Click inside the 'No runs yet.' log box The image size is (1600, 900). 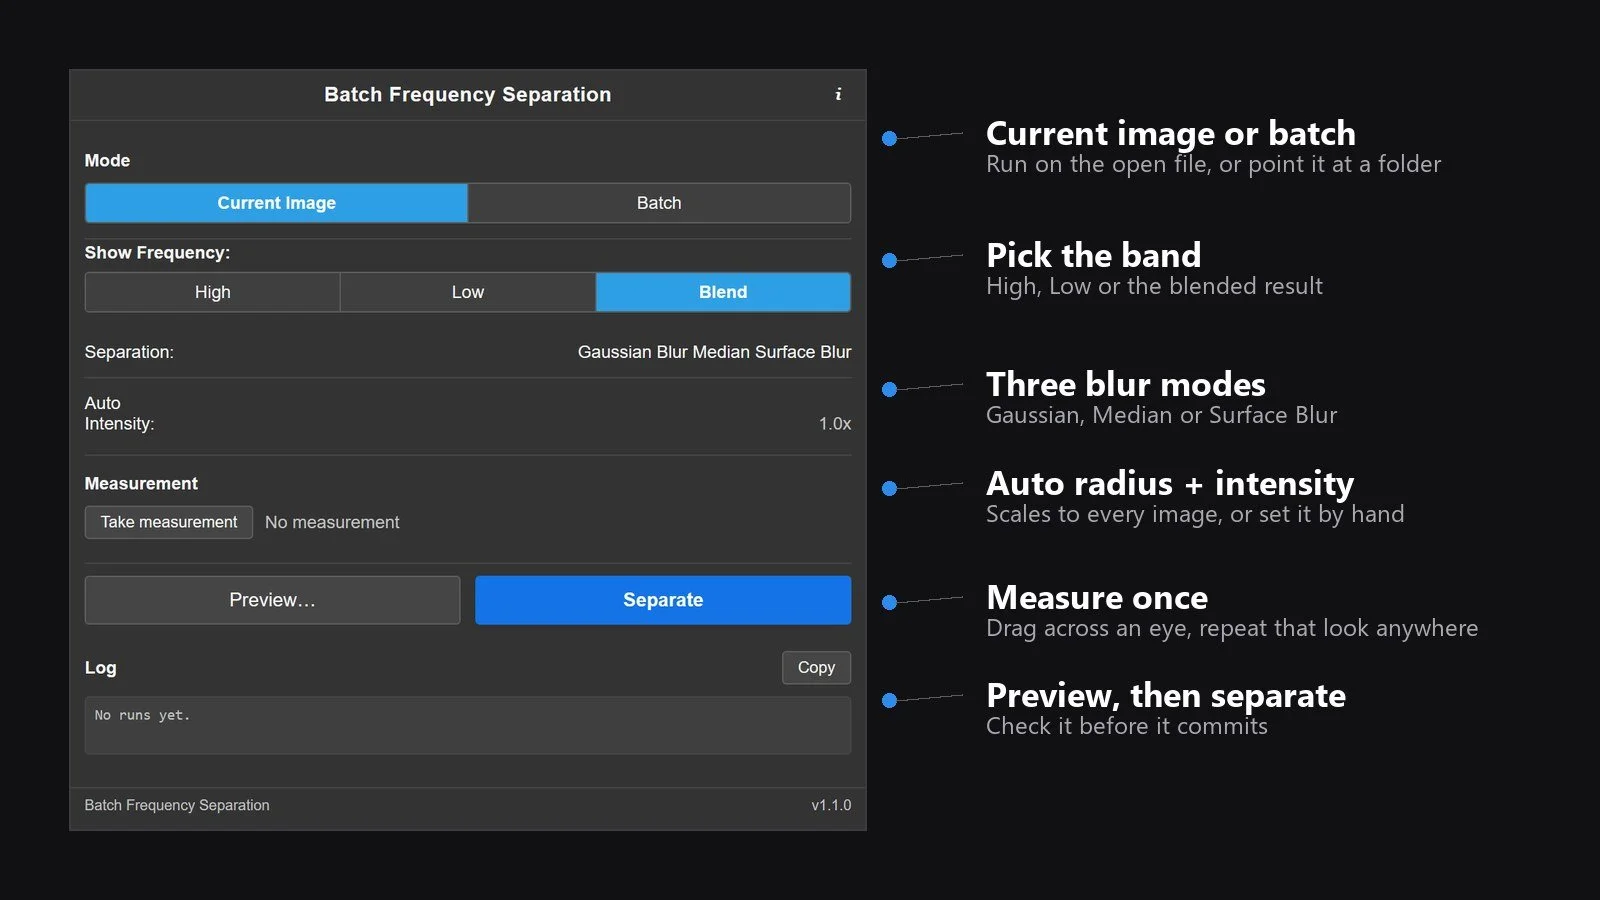[468, 725]
